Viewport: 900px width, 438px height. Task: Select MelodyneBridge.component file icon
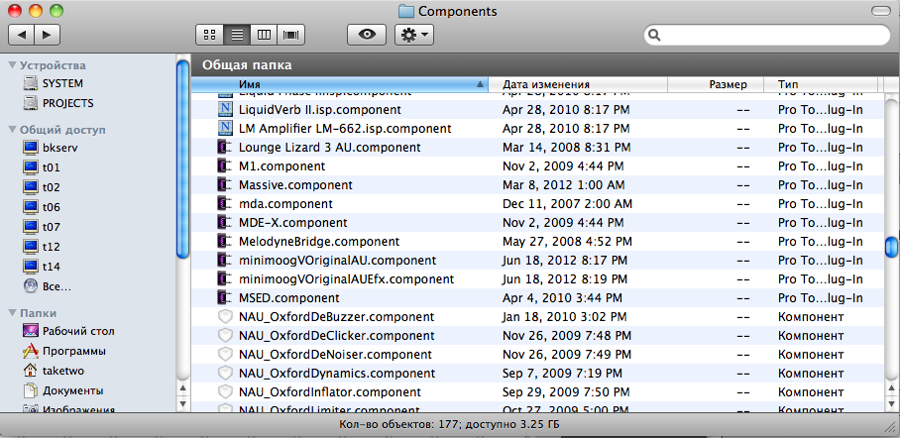(225, 242)
